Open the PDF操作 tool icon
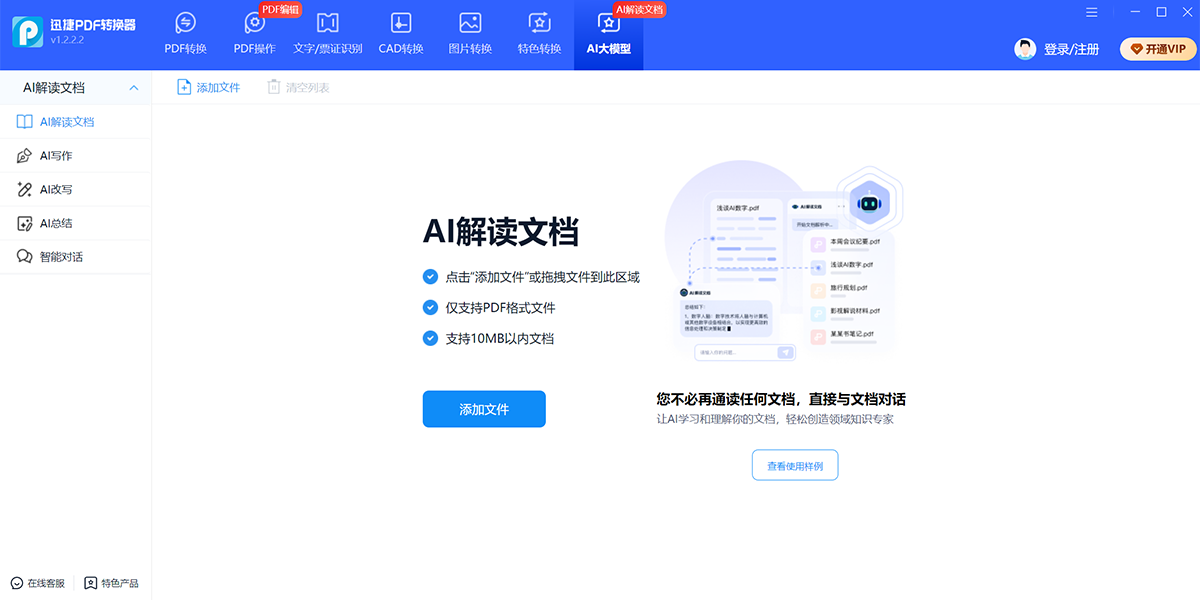The image size is (1200, 600). click(254, 24)
